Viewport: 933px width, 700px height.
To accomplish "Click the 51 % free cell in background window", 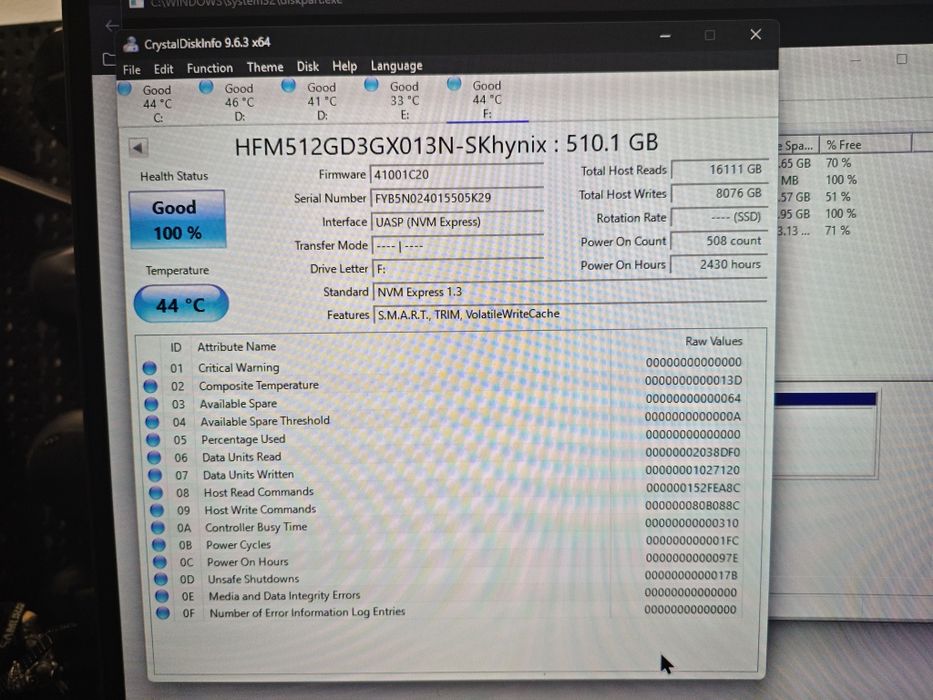I will coord(837,197).
